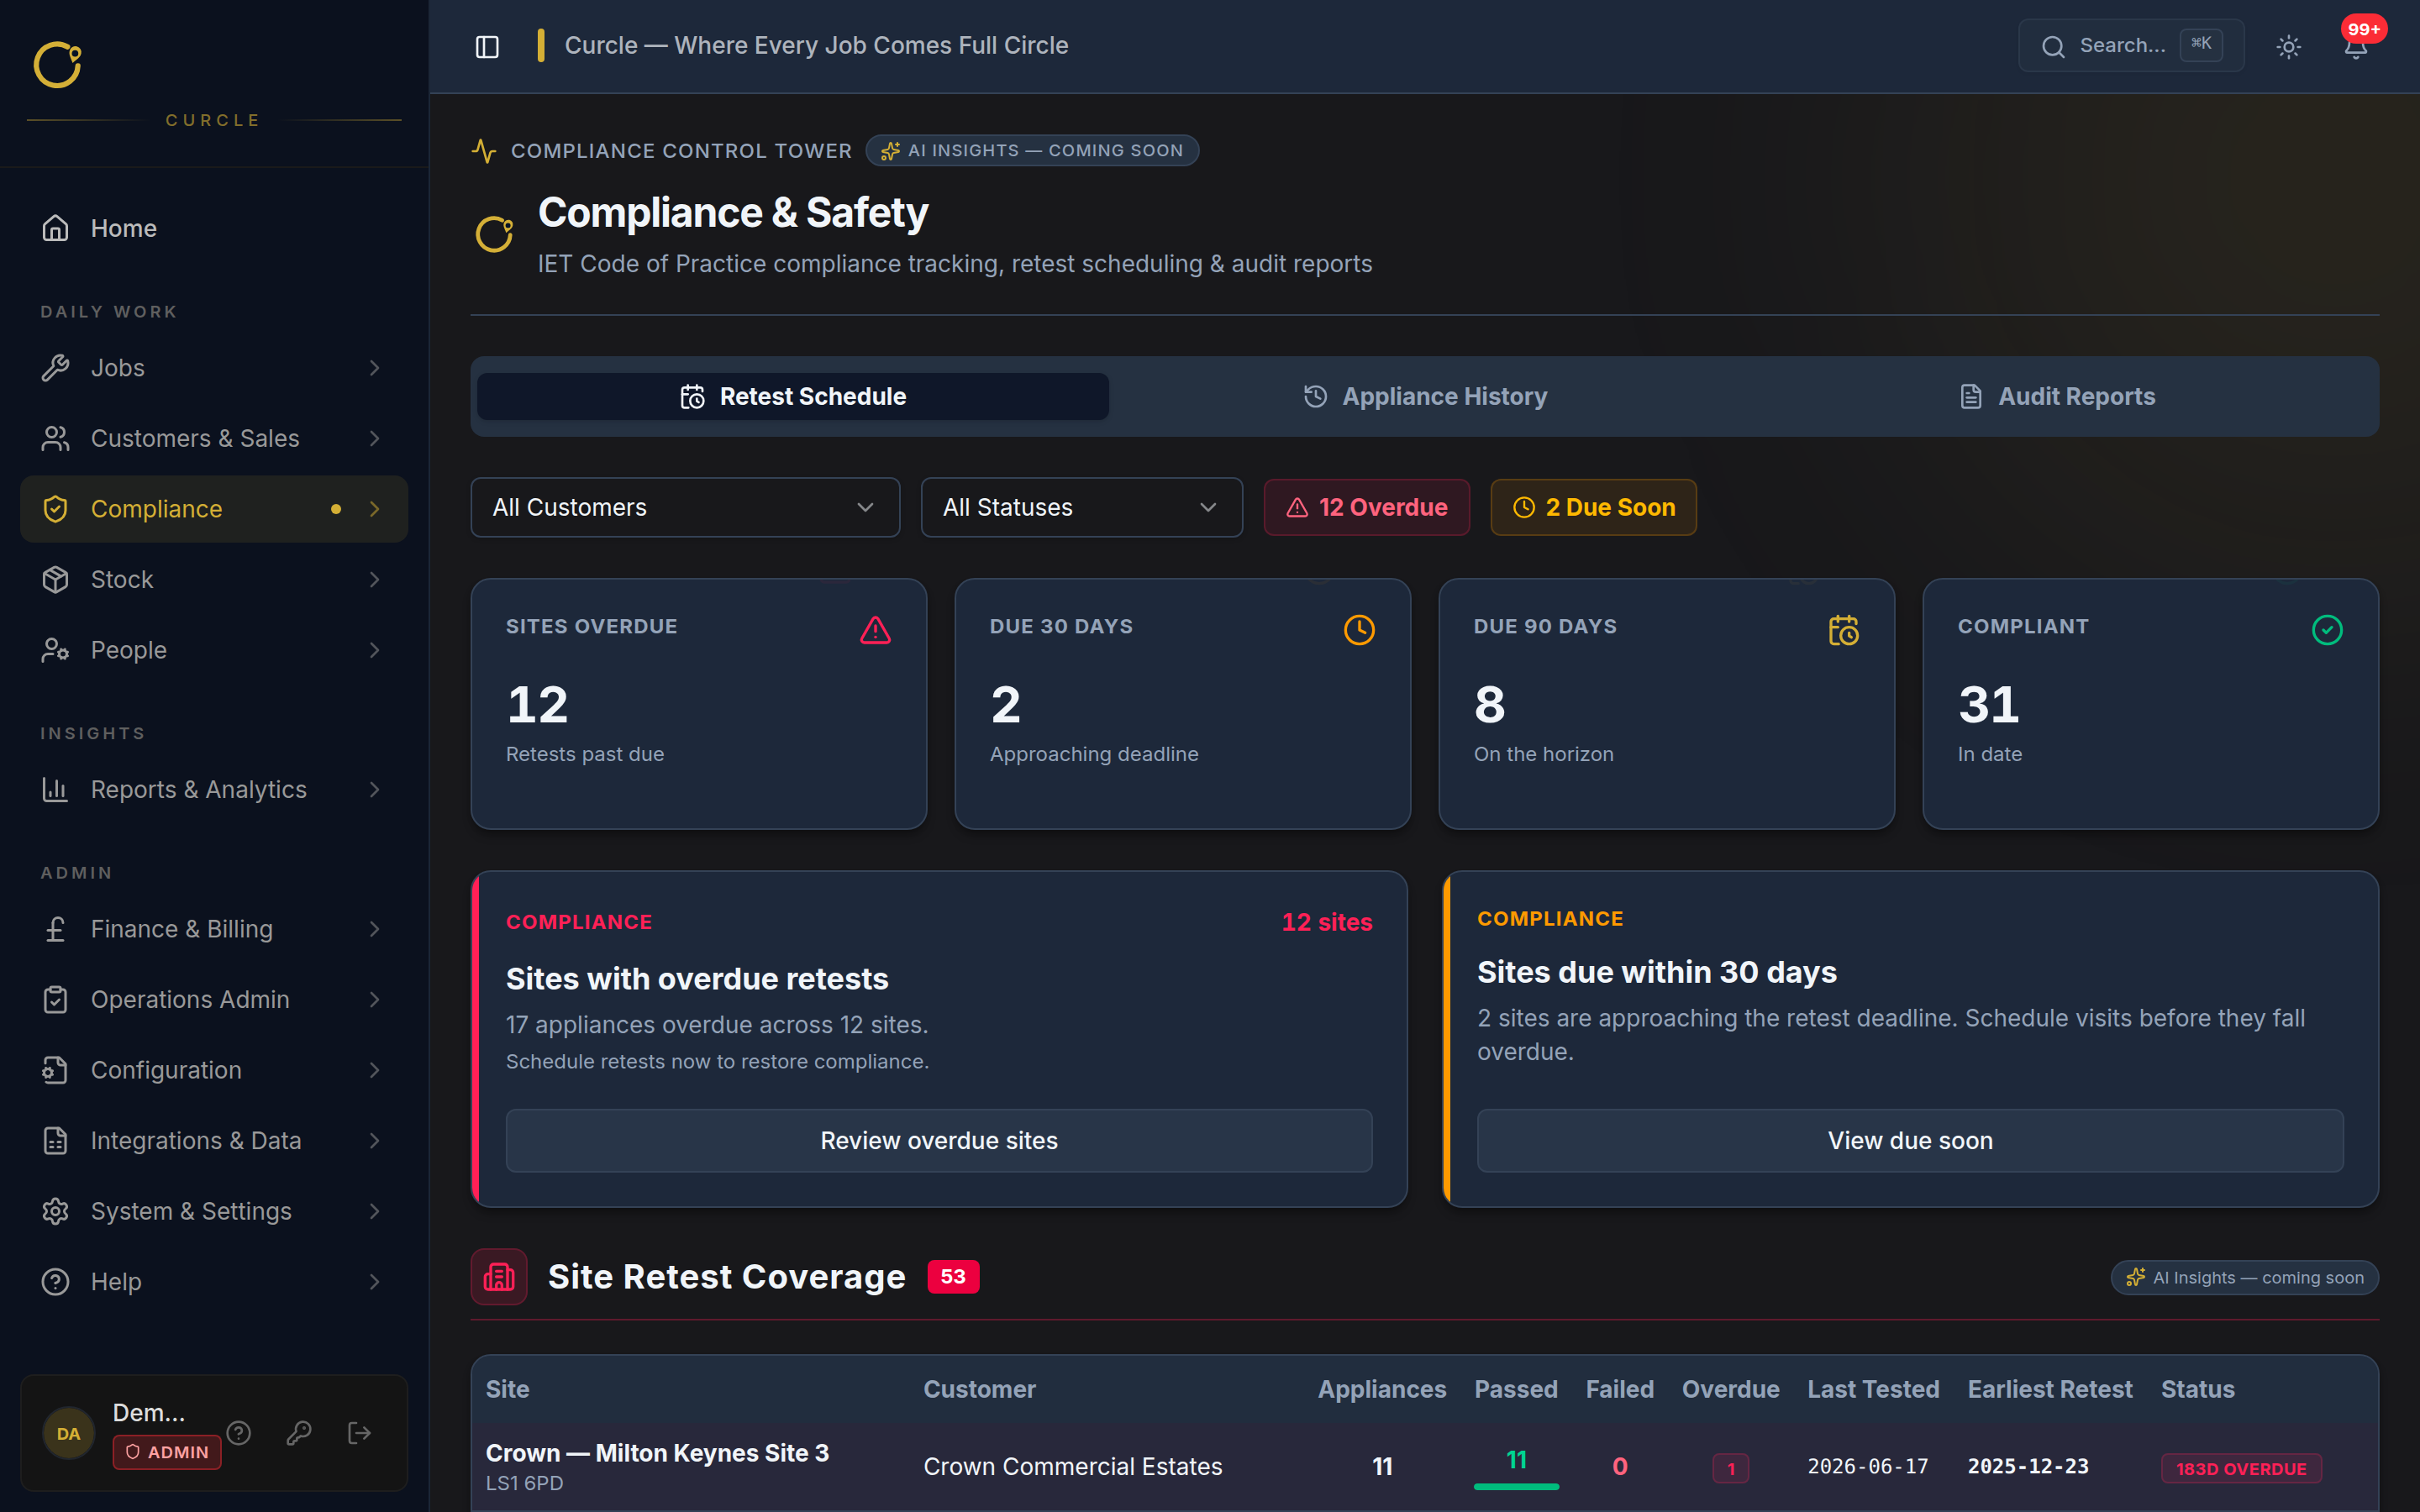
Task: Open Help menu item in sidebar
Action: click(x=214, y=1281)
